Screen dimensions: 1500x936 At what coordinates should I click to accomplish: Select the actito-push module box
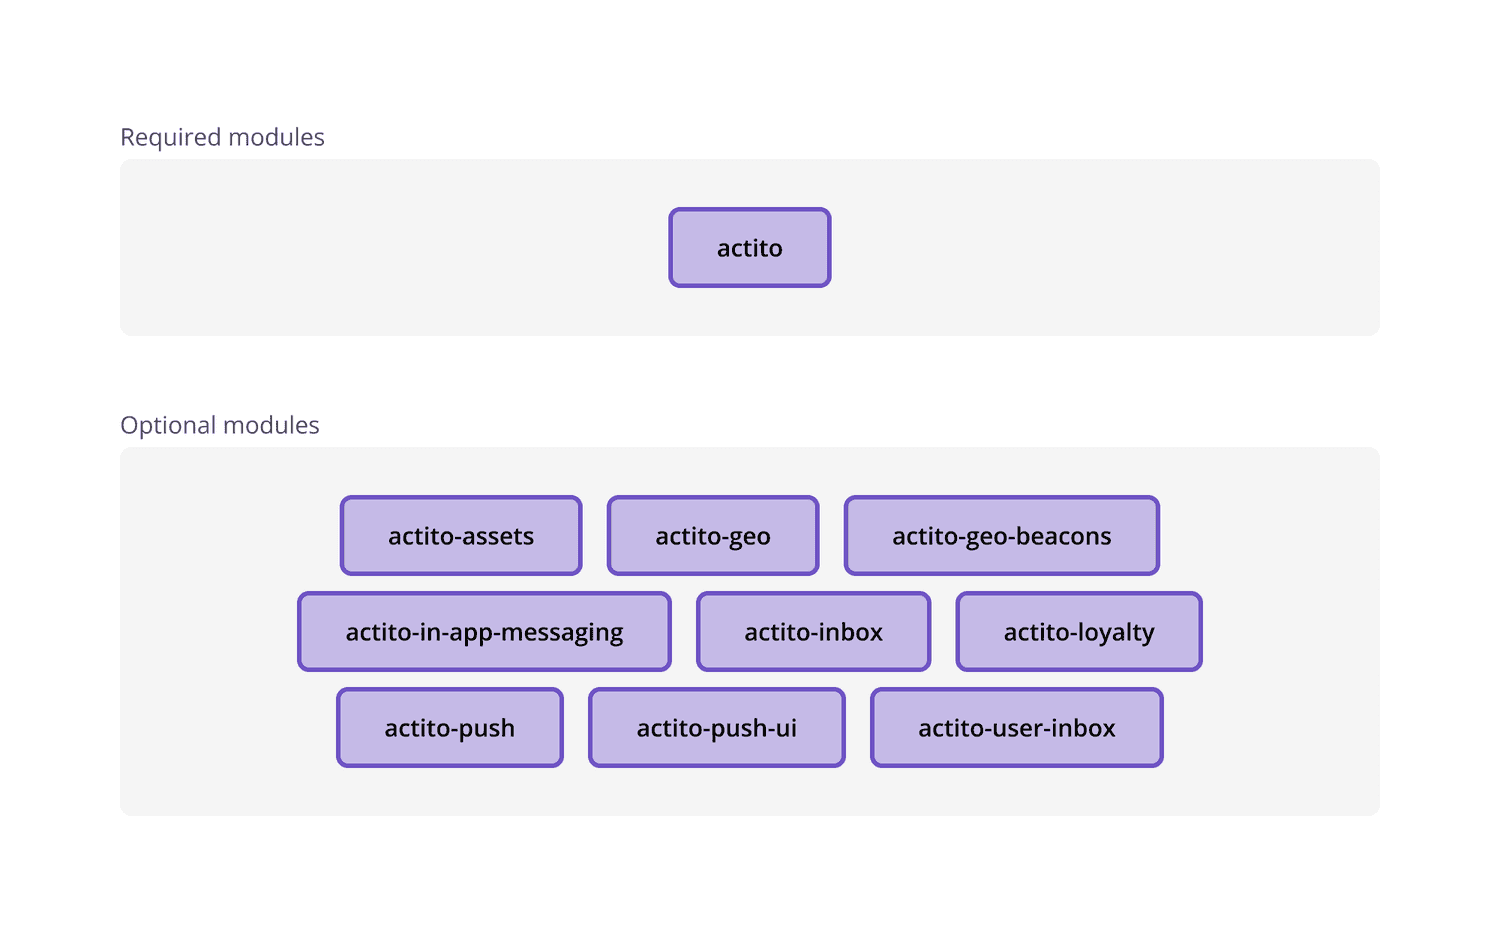pyautogui.click(x=450, y=728)
